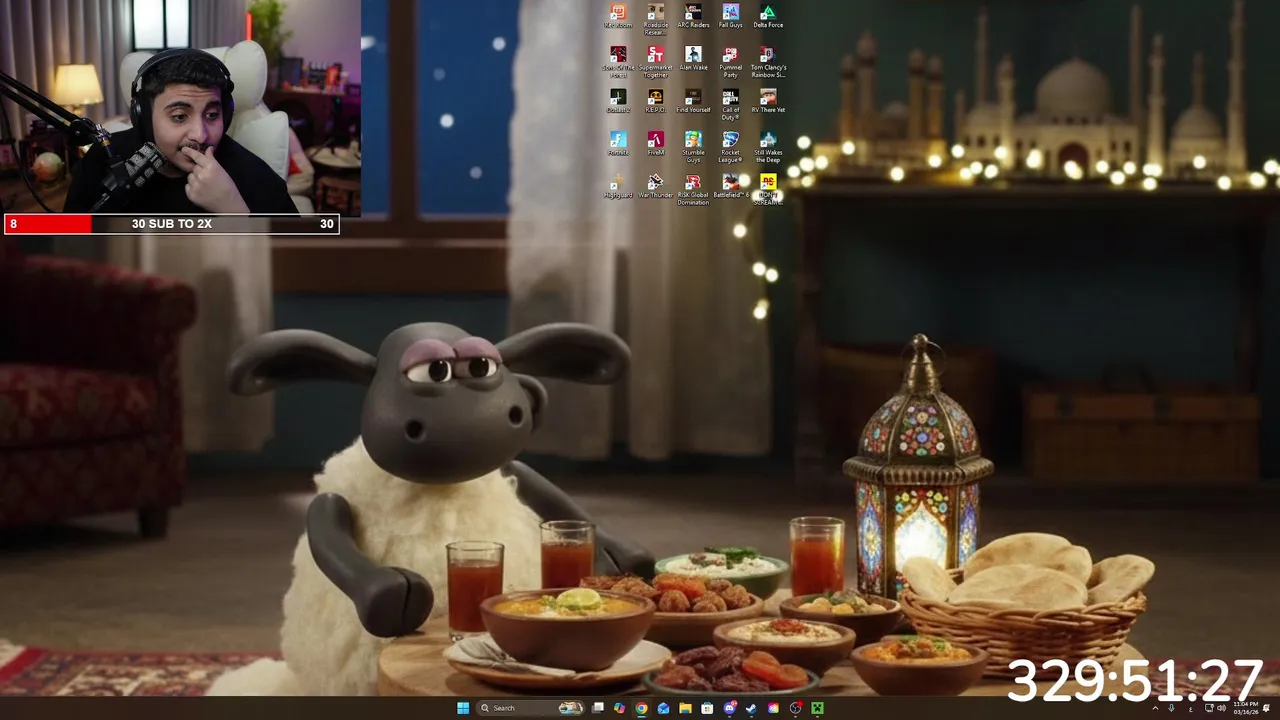Image resolution: width=1280 pixels, height=720 pixels.
Task: Open RISK Global Domination shortcut
Action: tap(693, 189)
